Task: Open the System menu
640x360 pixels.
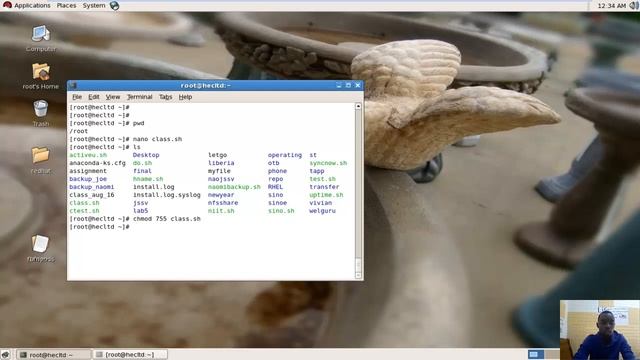Action: [x=94, y=6]
